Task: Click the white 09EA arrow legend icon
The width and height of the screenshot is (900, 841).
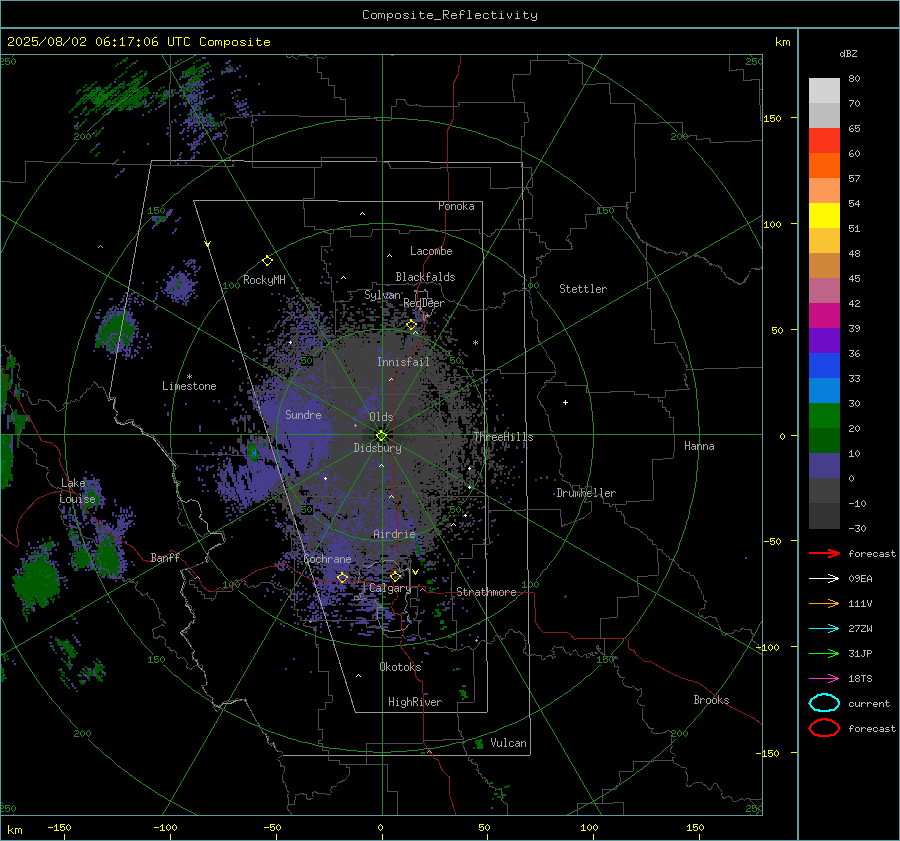Action: point(824,579)
